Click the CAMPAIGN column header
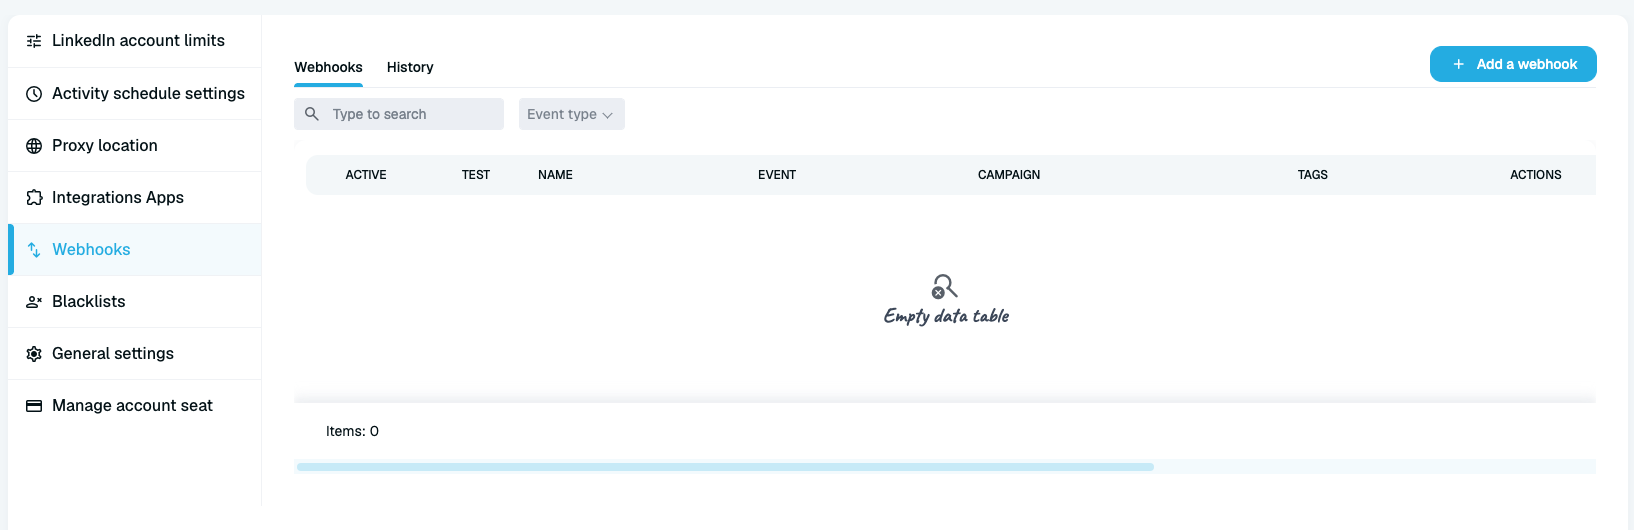Screen dimensions: 1634x530 point(1009,175)
